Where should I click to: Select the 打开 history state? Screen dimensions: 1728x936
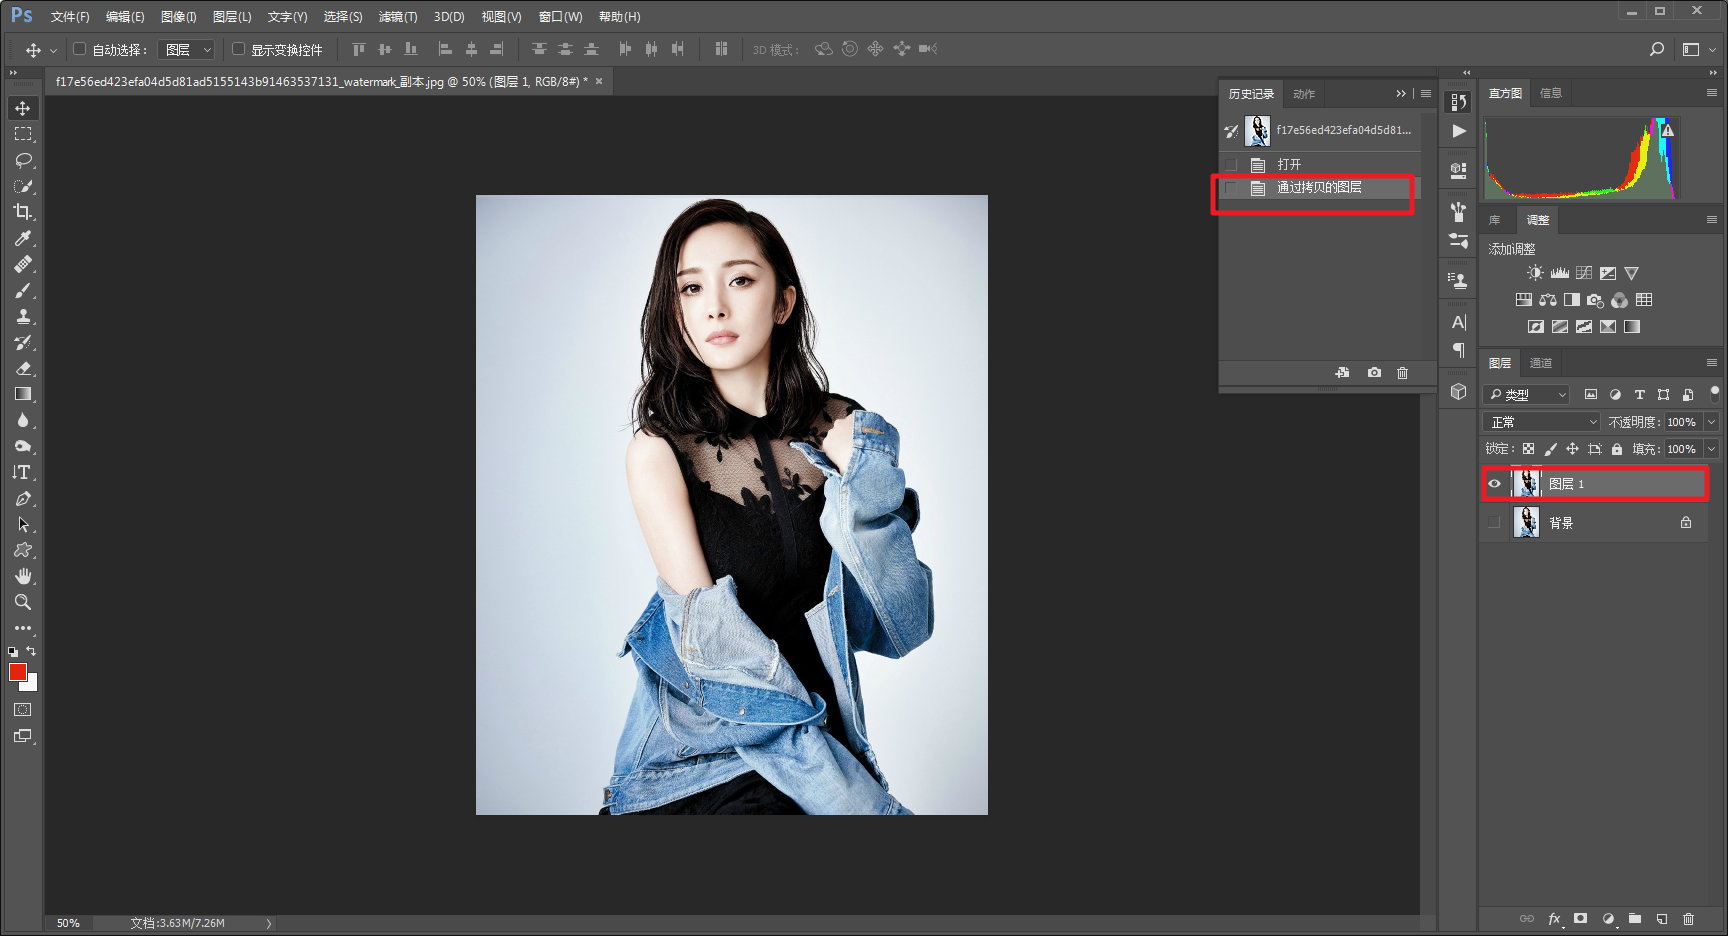pos(1320,164)
